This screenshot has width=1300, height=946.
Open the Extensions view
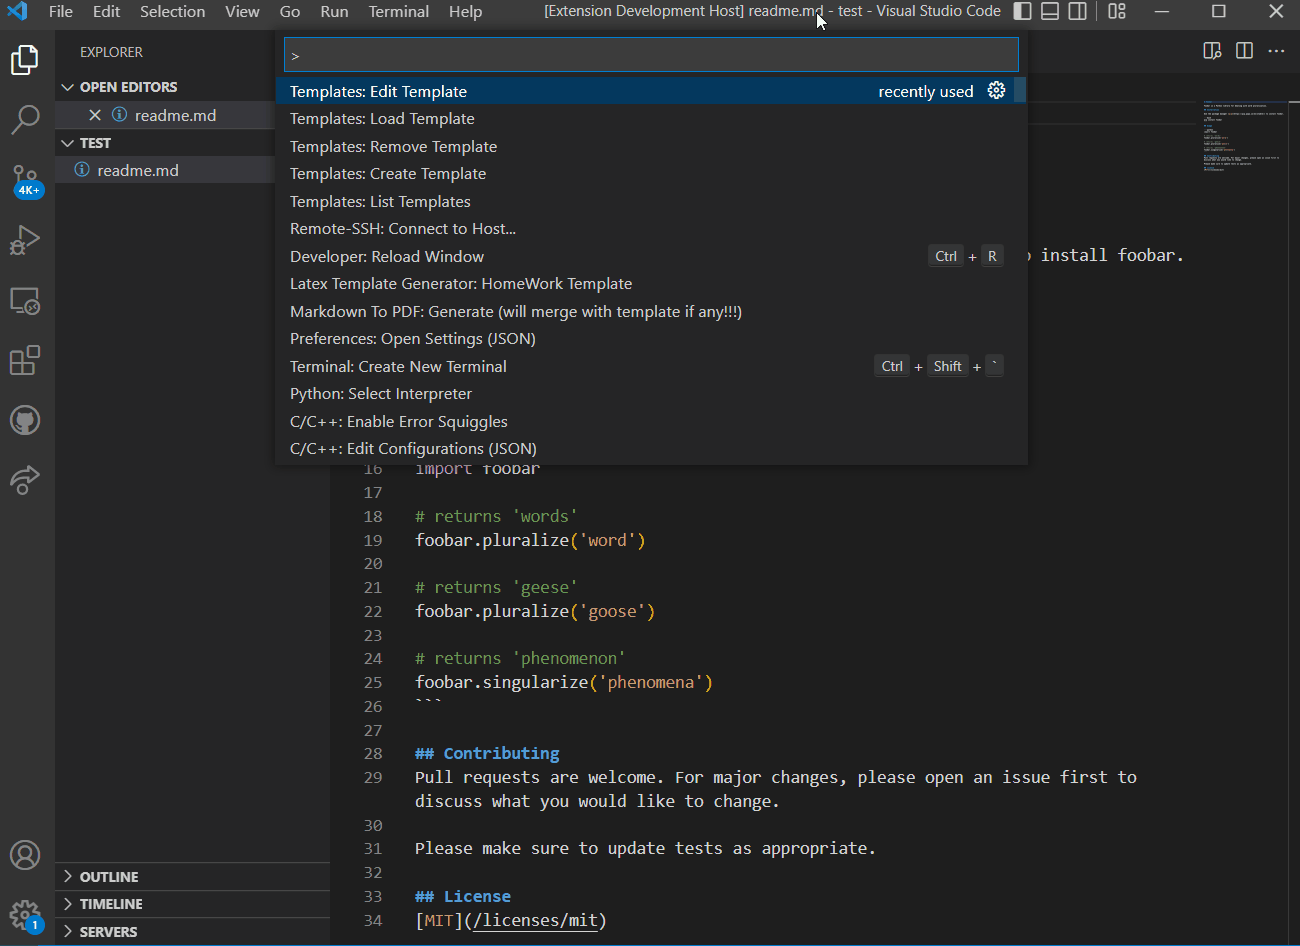click(25, 360)
